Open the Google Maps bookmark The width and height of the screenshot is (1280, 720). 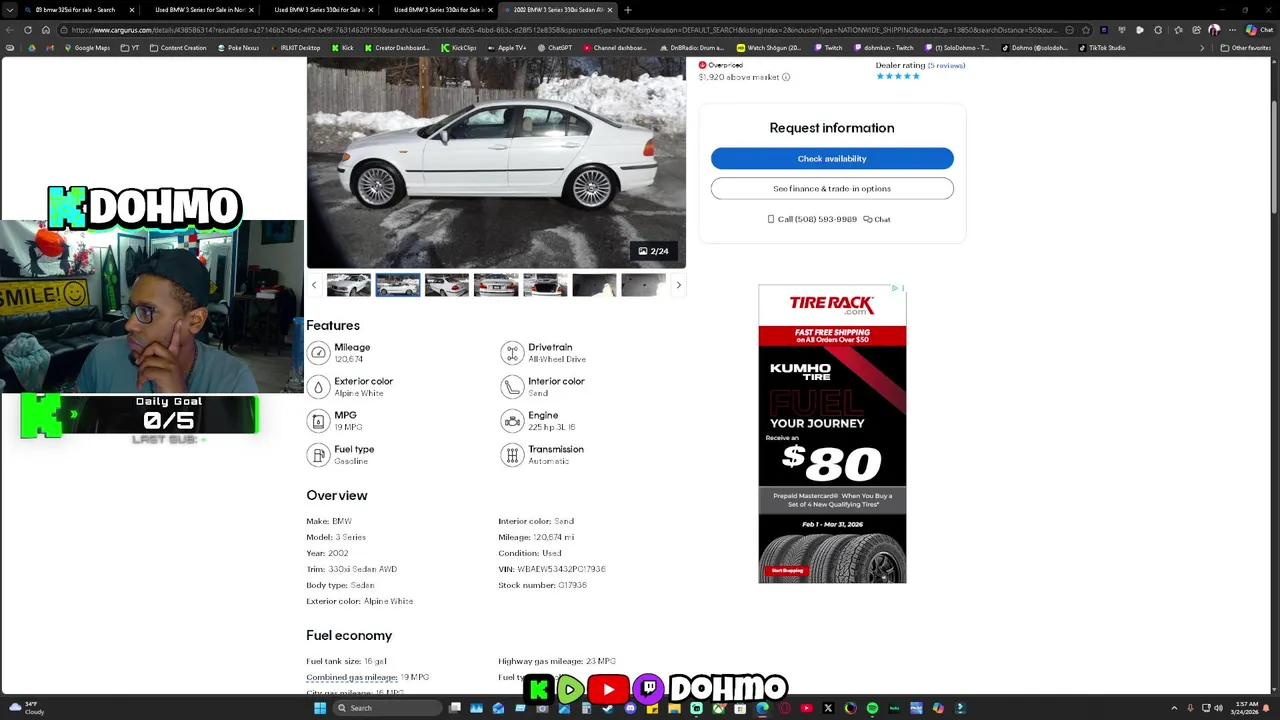[87, 48]
